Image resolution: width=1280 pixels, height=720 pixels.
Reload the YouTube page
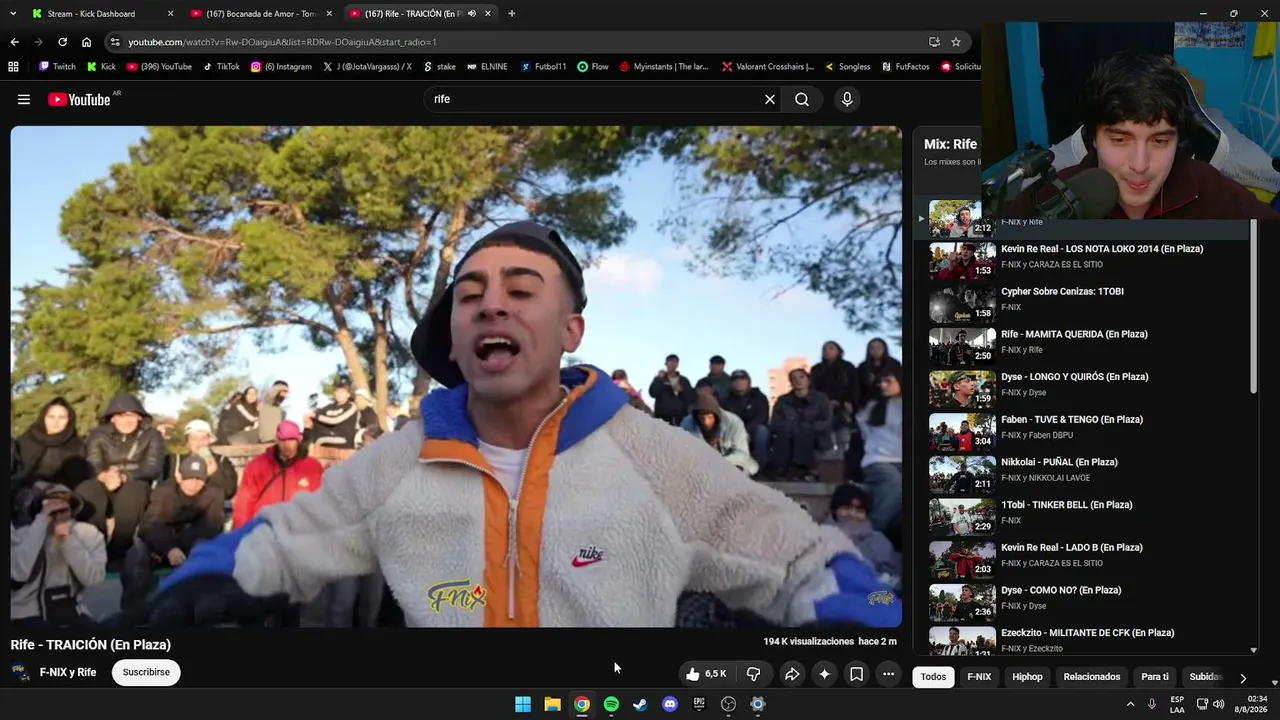(62, 42)
